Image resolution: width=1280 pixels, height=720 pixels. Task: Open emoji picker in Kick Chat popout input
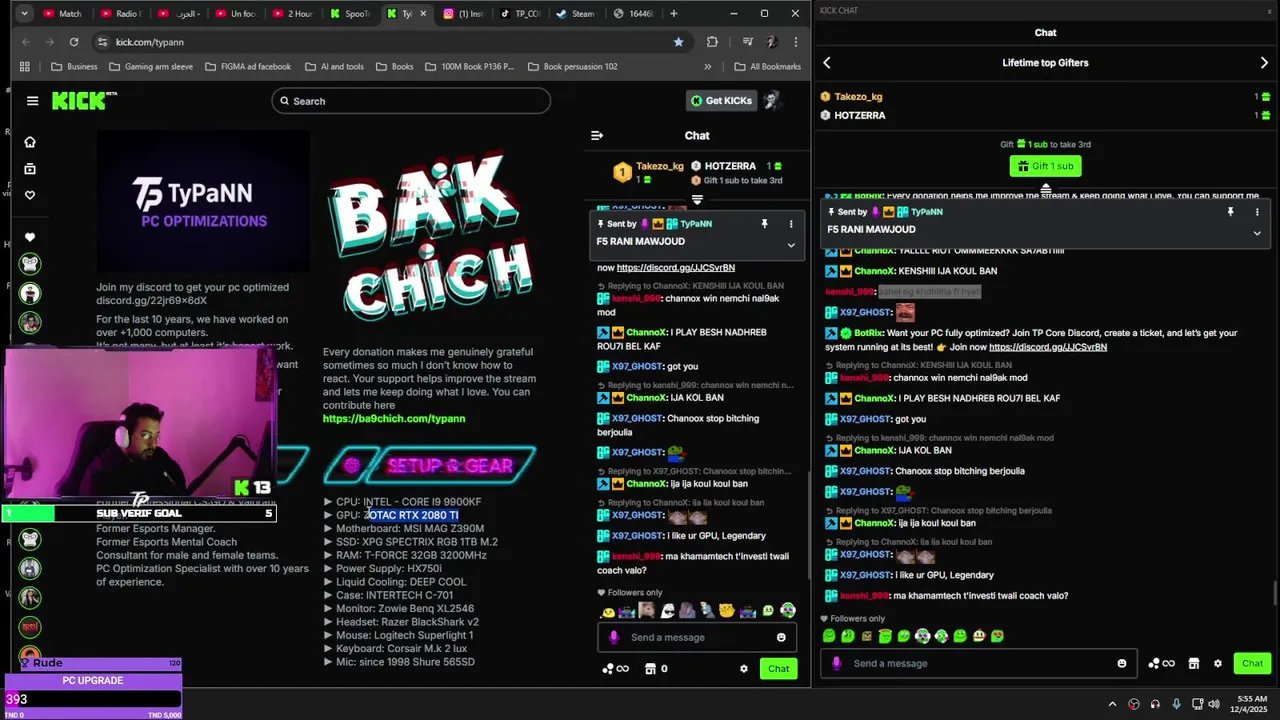click(1121, 663)
